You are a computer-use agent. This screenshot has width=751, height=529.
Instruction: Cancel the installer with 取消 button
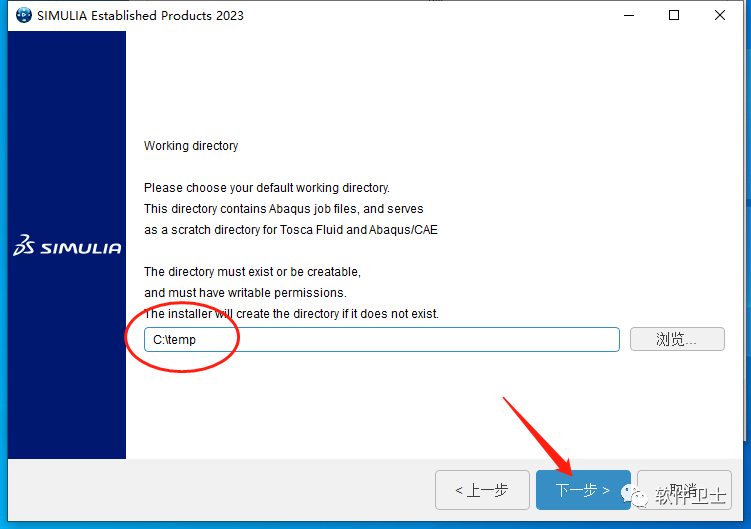[x=684, y=490]
